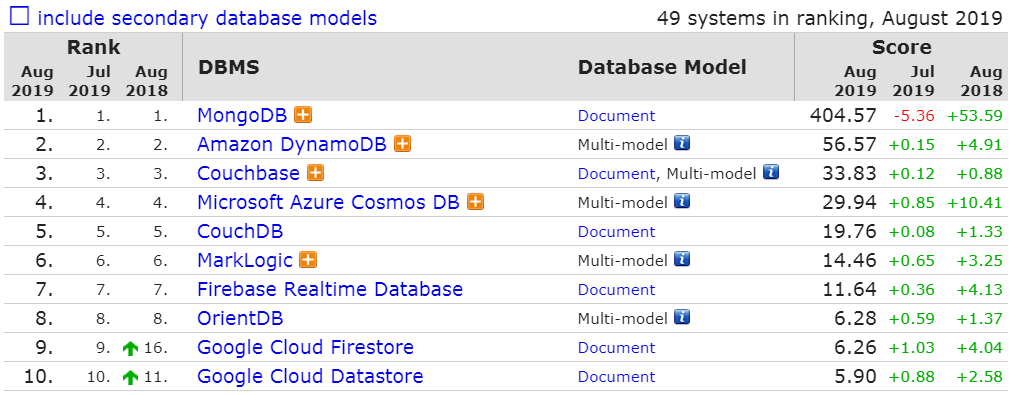Click the info icon in Couchbase row
This screenshot has height=395, width=1010.
(x=771, y=172)
